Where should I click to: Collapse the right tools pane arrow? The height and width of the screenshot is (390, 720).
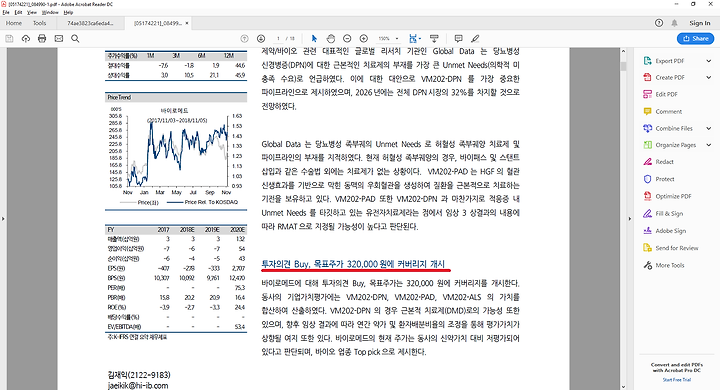(x=630, y=219)
